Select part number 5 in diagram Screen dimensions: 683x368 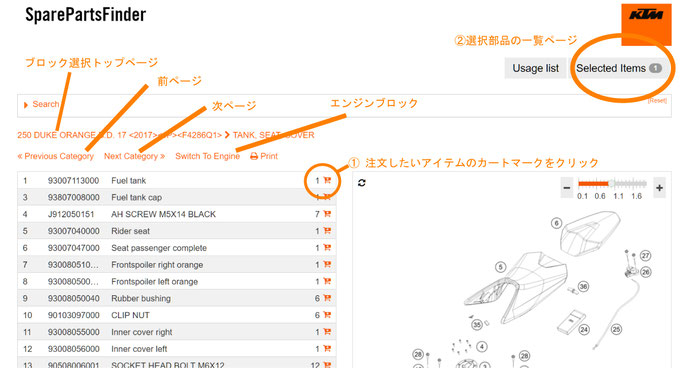(x=500, y=267)
